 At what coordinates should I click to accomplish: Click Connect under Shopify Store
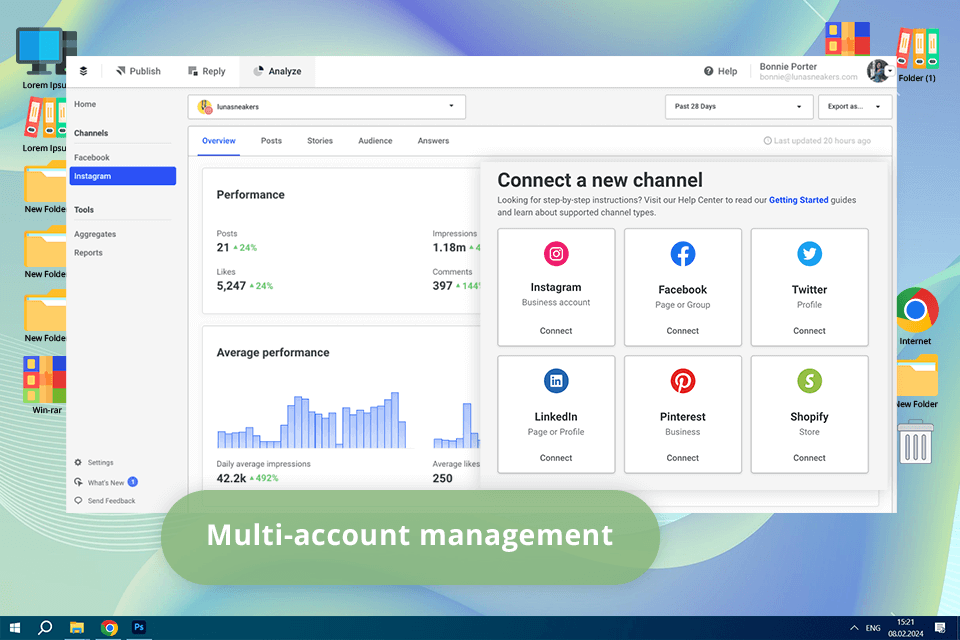[x=809, y=458]
